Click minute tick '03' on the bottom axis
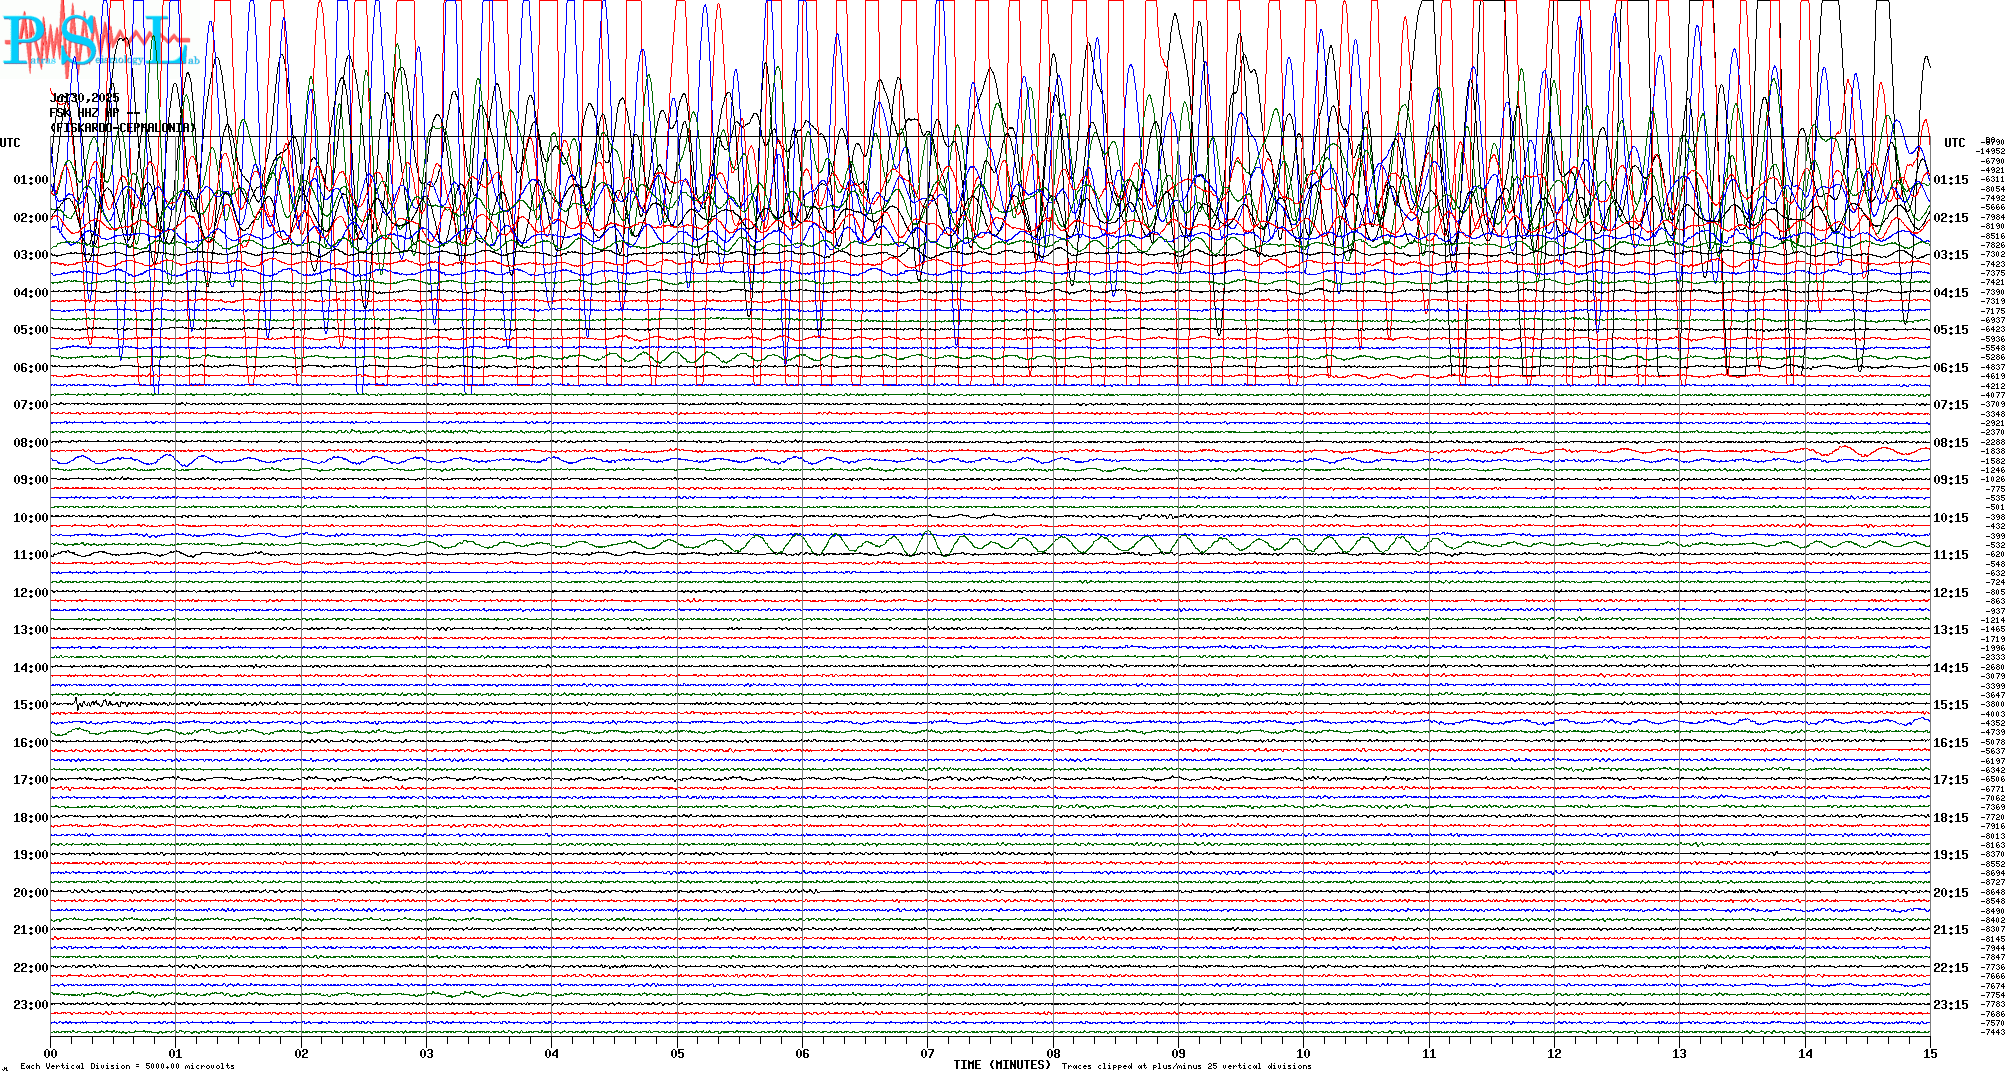Screen dimensions: 2010x1080 426,1053
